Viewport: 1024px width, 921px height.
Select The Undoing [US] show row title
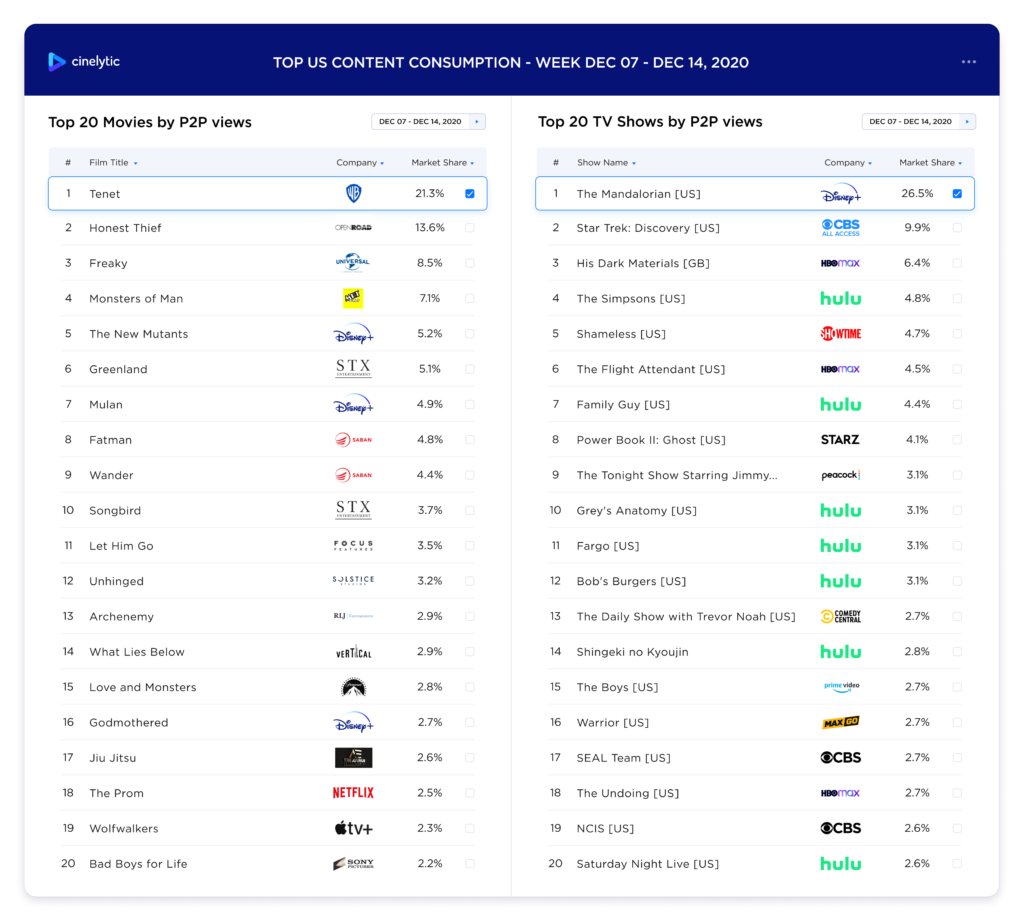[628, 793]
